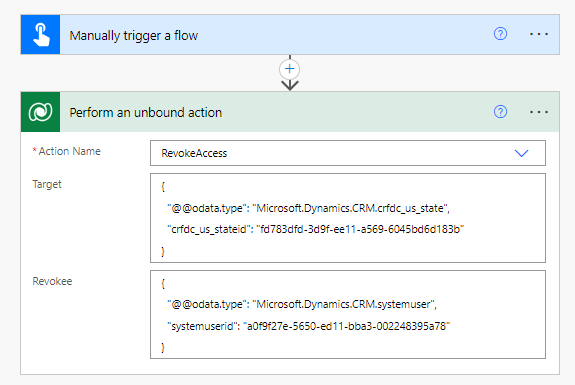Image resolution: width=575 pixels, height=385 pixels.
Task: Click the manual trigger hand icon
Action: [x=40, y=34]
